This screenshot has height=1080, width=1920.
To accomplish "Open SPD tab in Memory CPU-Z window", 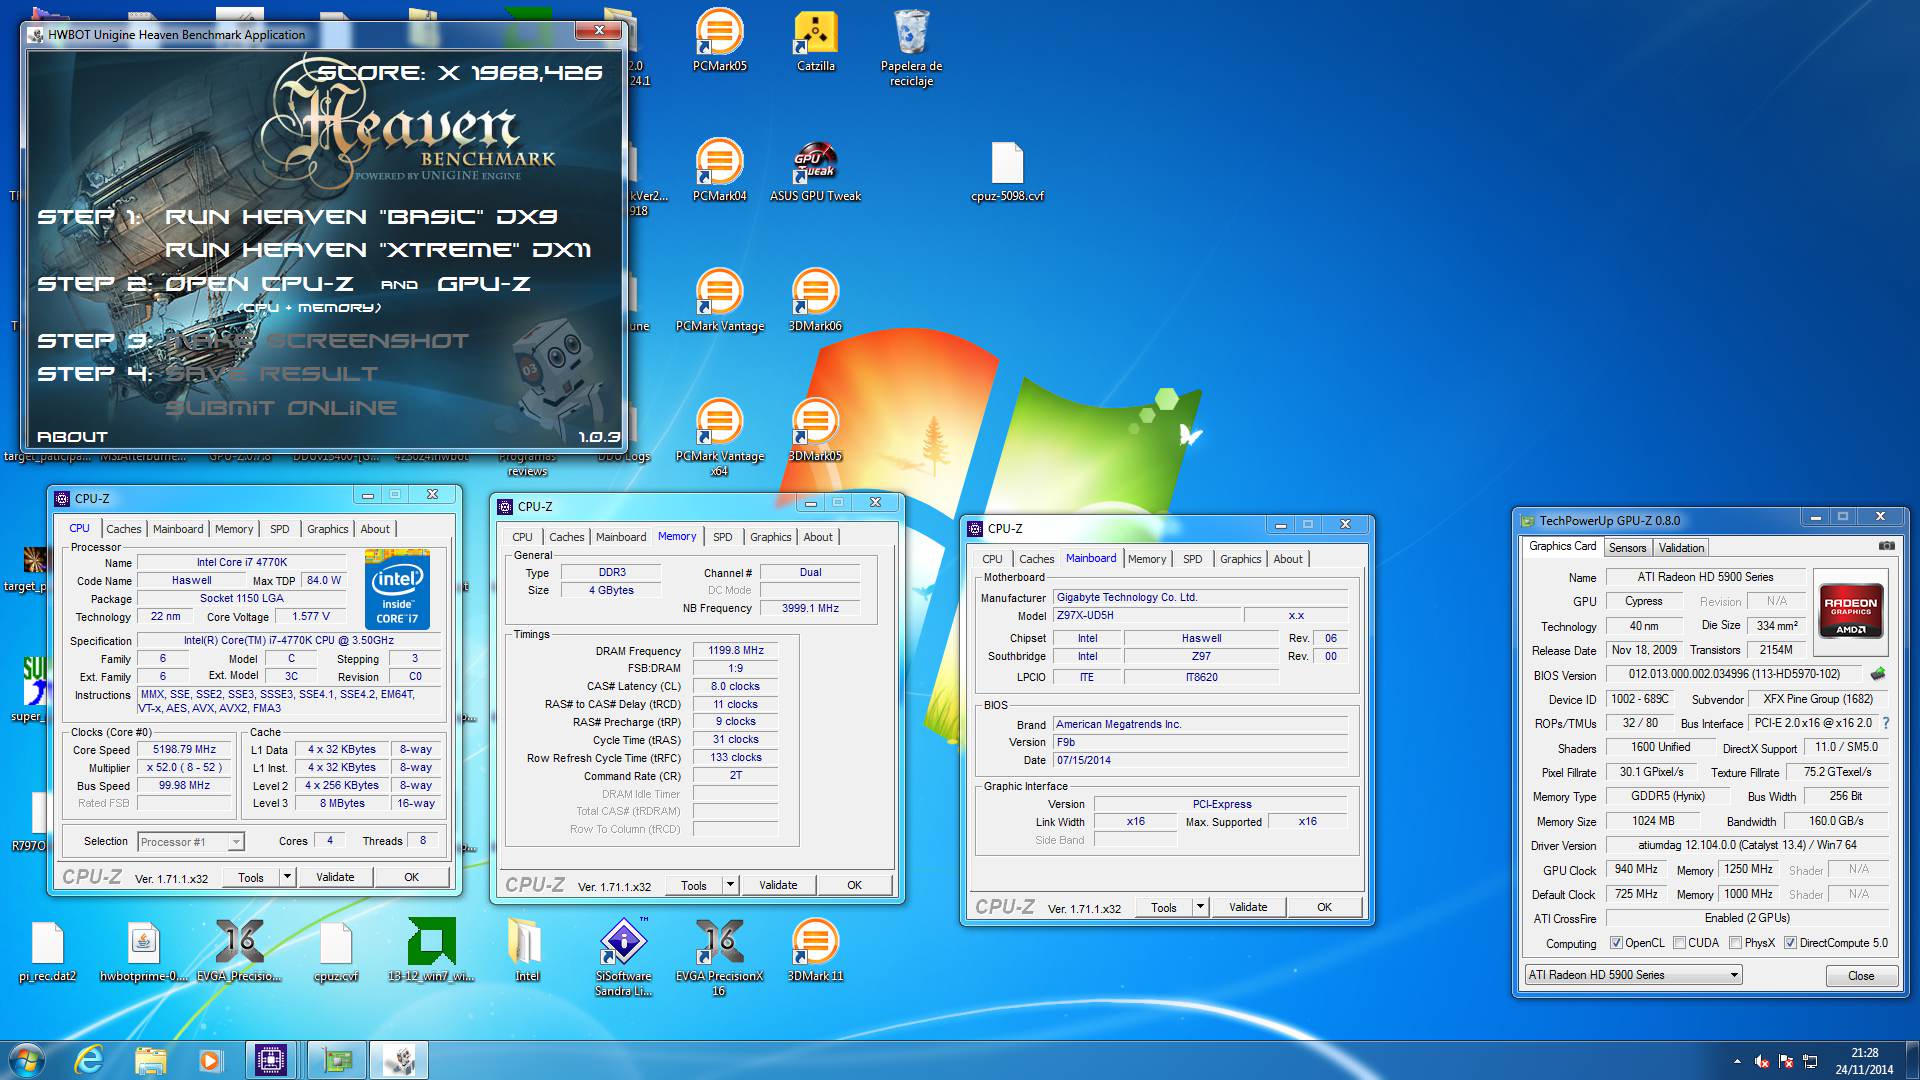I will pos(723,537).
